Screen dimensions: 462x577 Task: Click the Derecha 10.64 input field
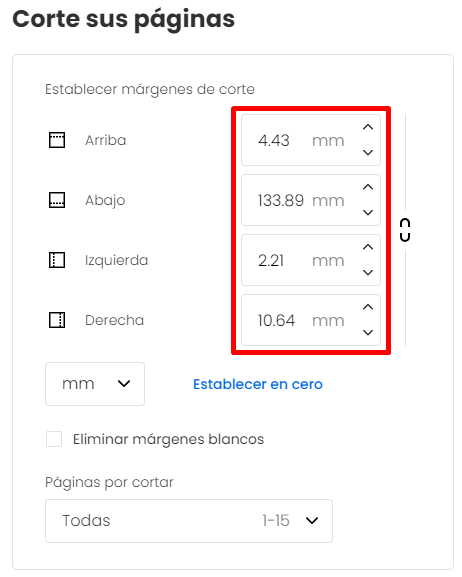[x=311, y=320]
